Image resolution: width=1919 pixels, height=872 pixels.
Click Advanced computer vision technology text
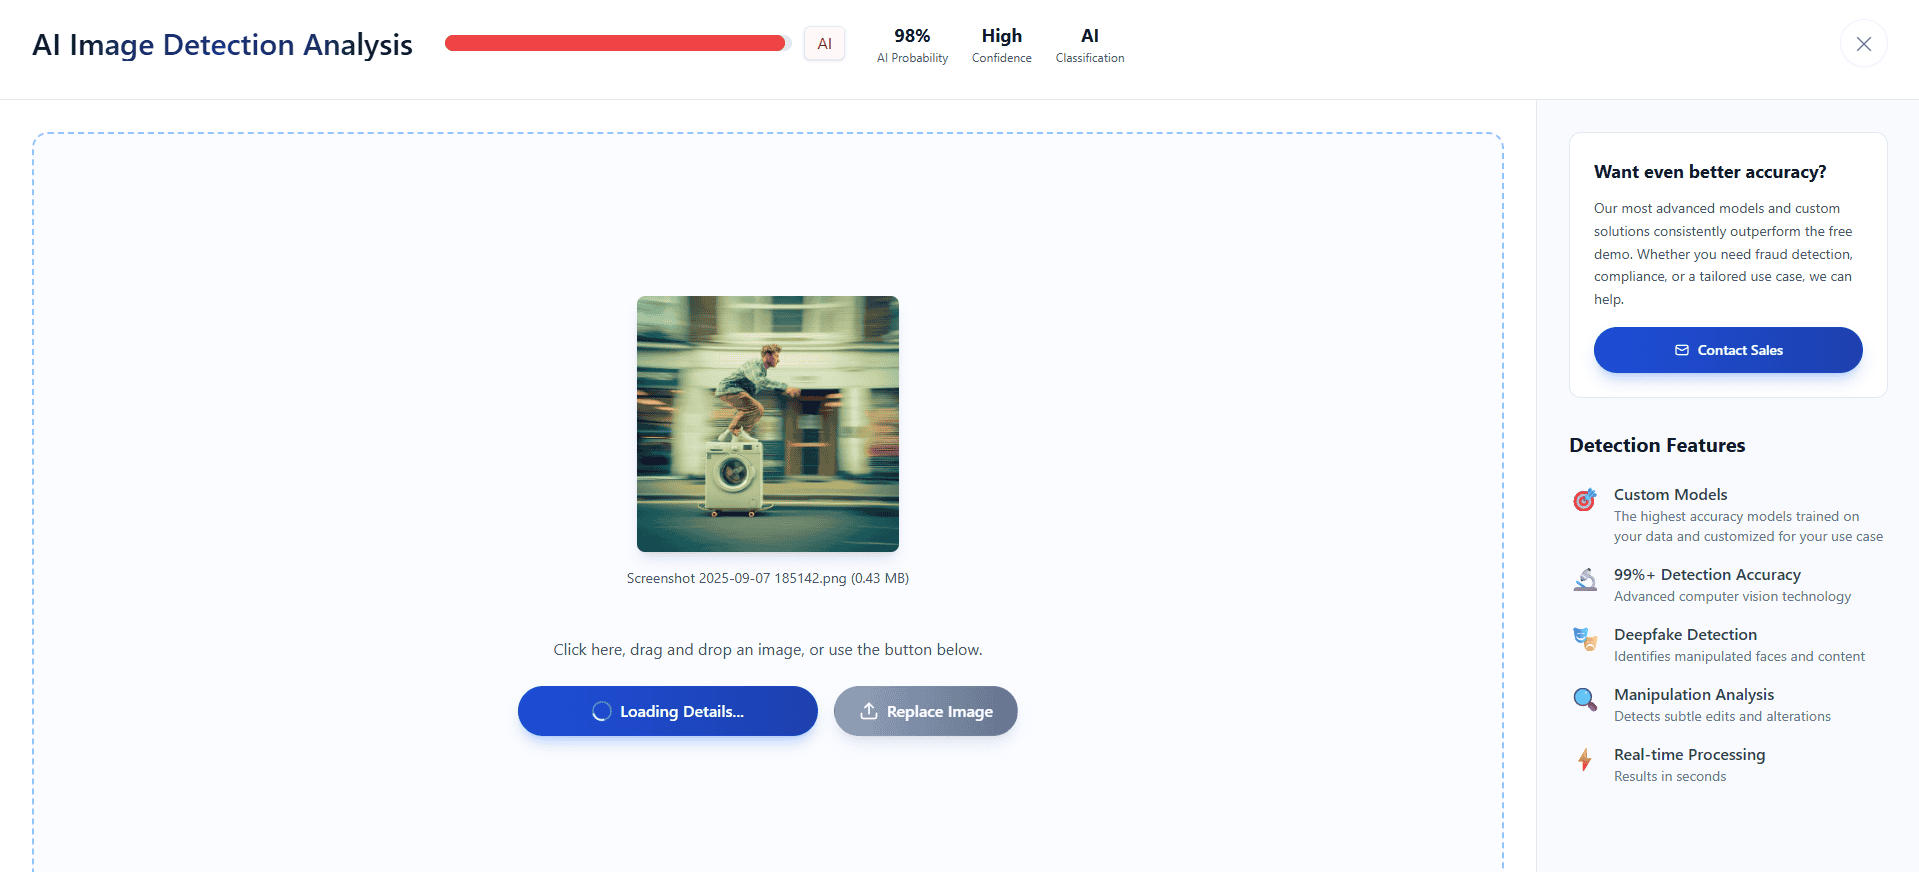point(1732,596)
